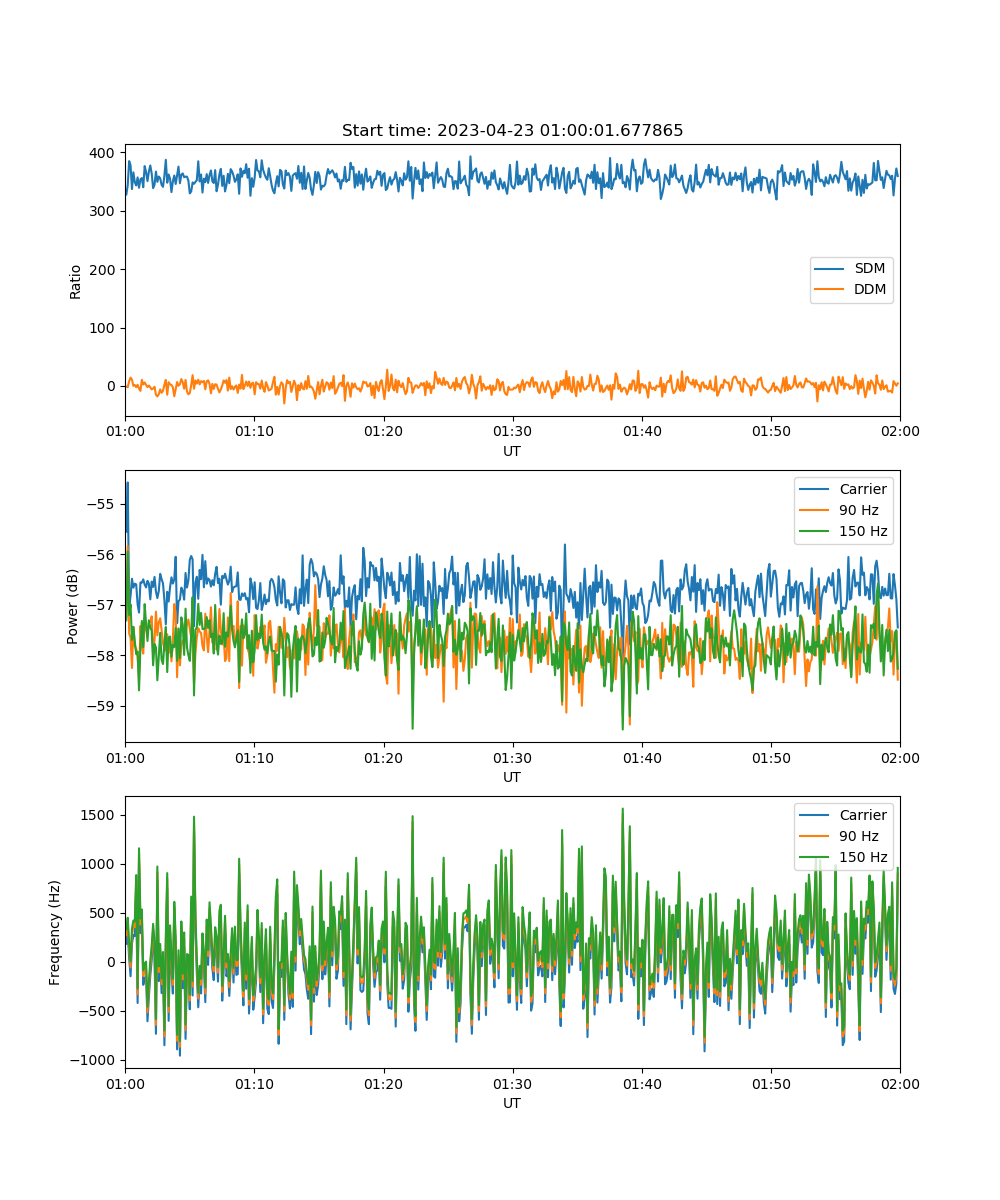The height and width of the screenshot is (1200, 1000).
Task: Click the 01:20 time tick of the Power plot
Action: (x=383, y=757)
